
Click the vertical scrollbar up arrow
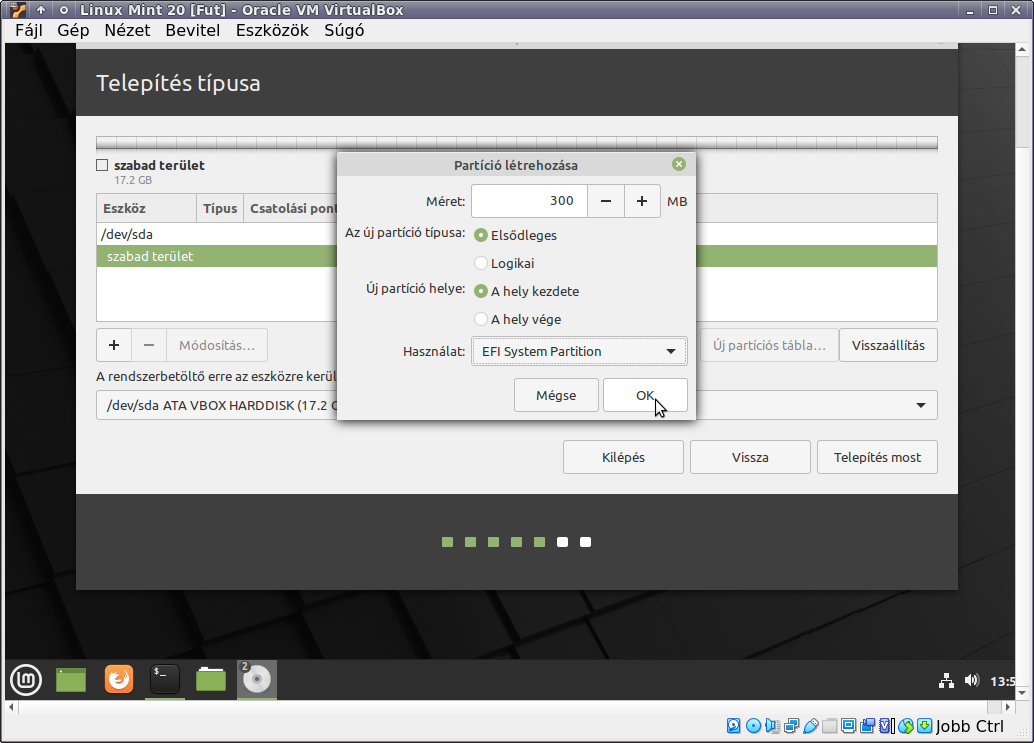pos(1022,49)
